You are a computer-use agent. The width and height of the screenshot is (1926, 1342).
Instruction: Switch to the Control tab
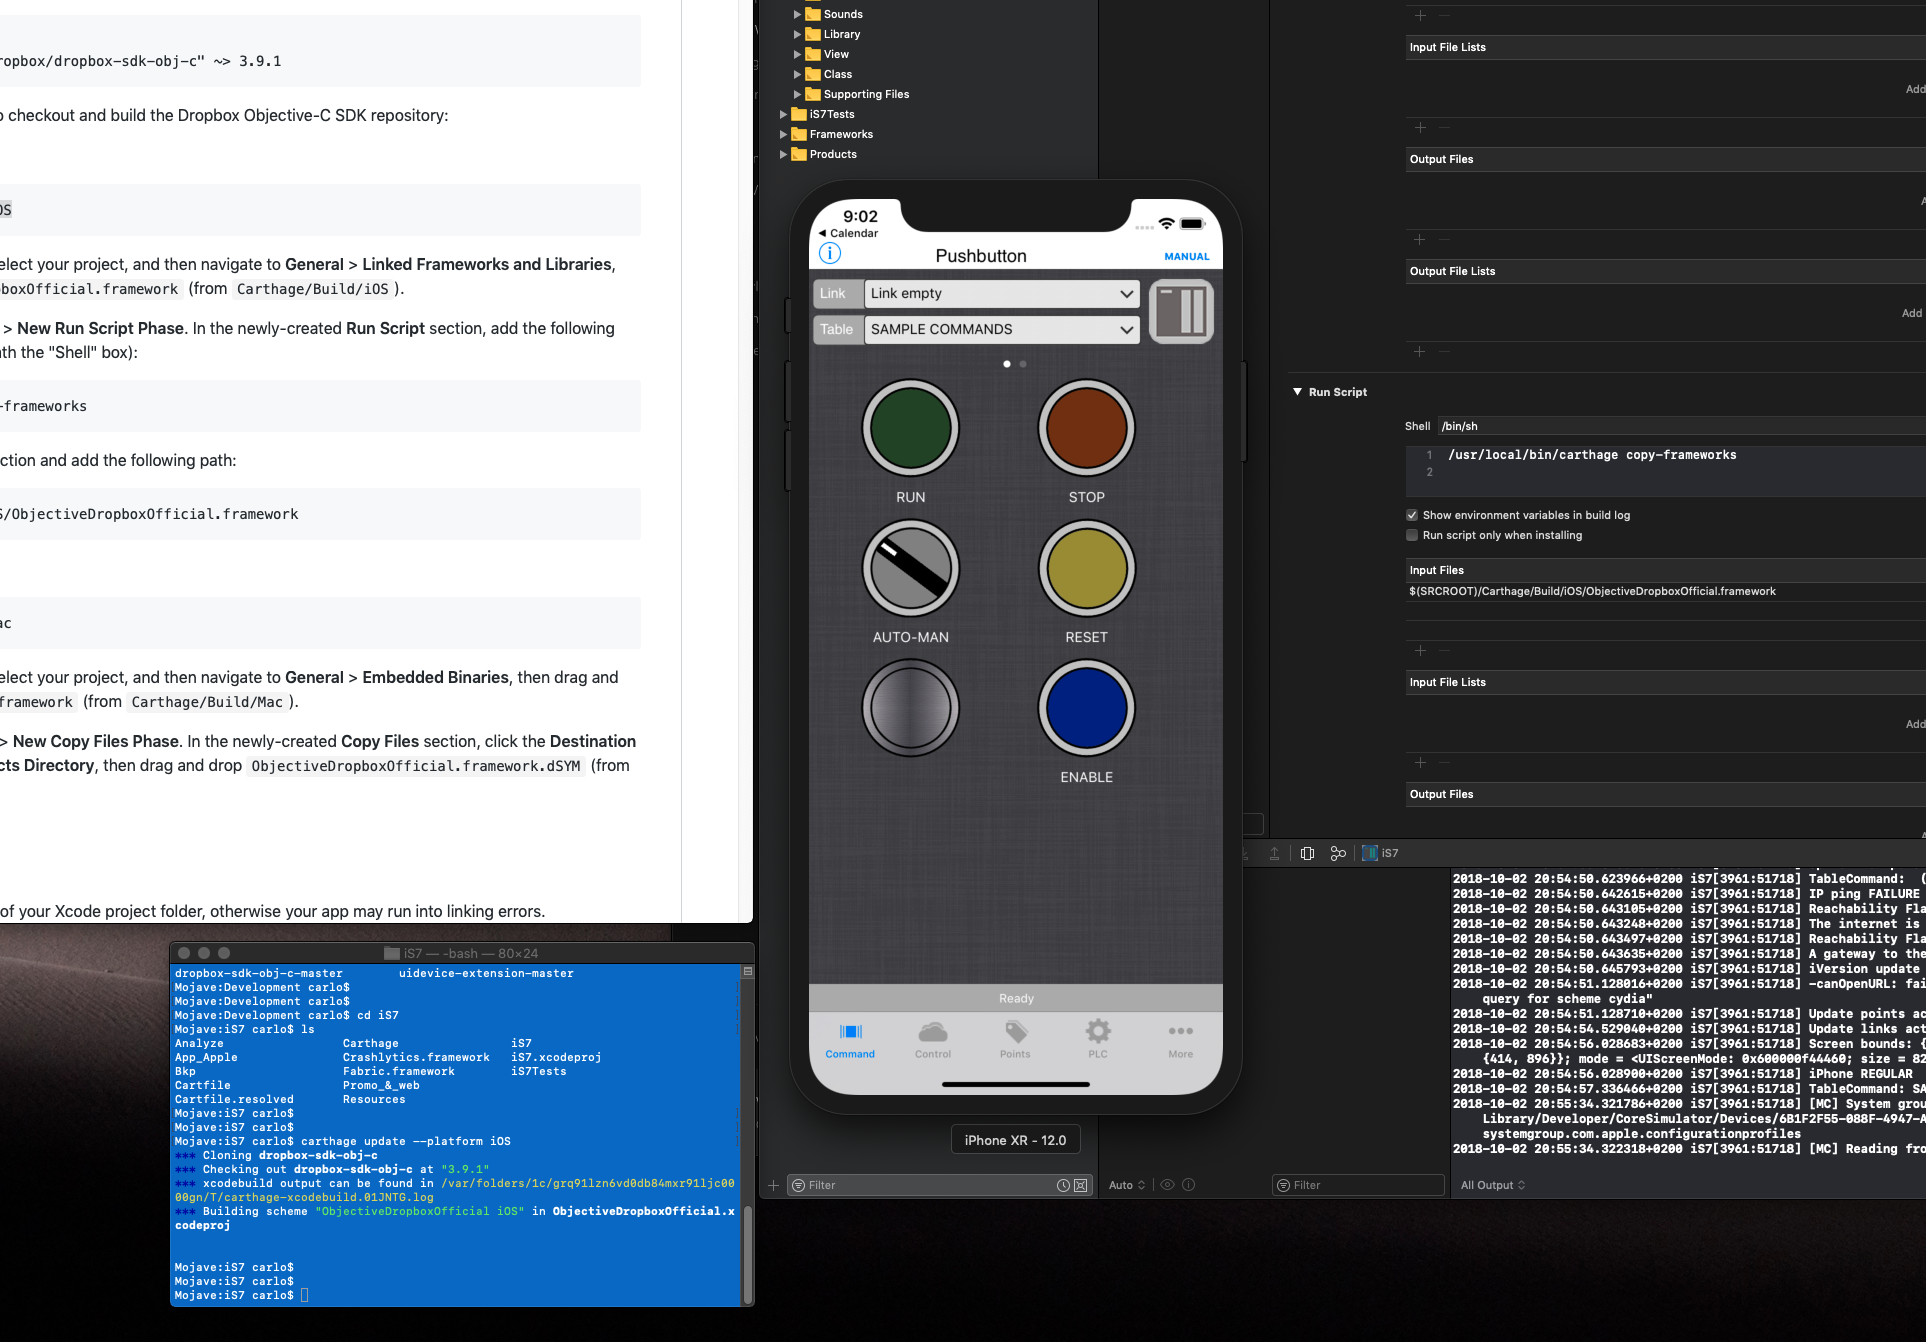coord(933,1040)
